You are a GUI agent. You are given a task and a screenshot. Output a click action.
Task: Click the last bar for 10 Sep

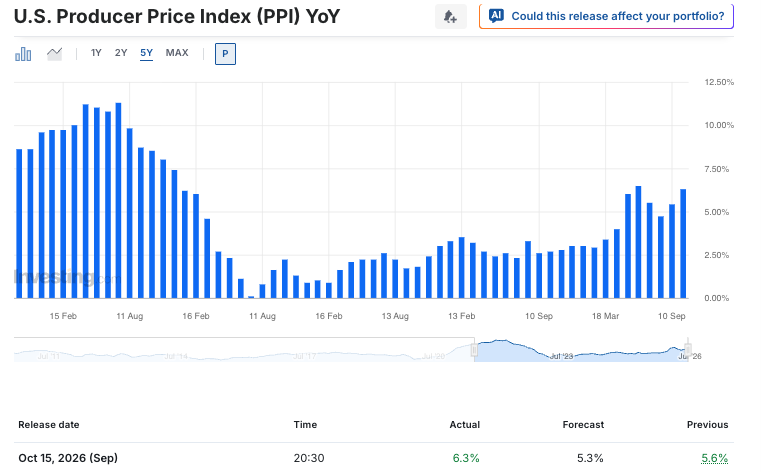683,244
